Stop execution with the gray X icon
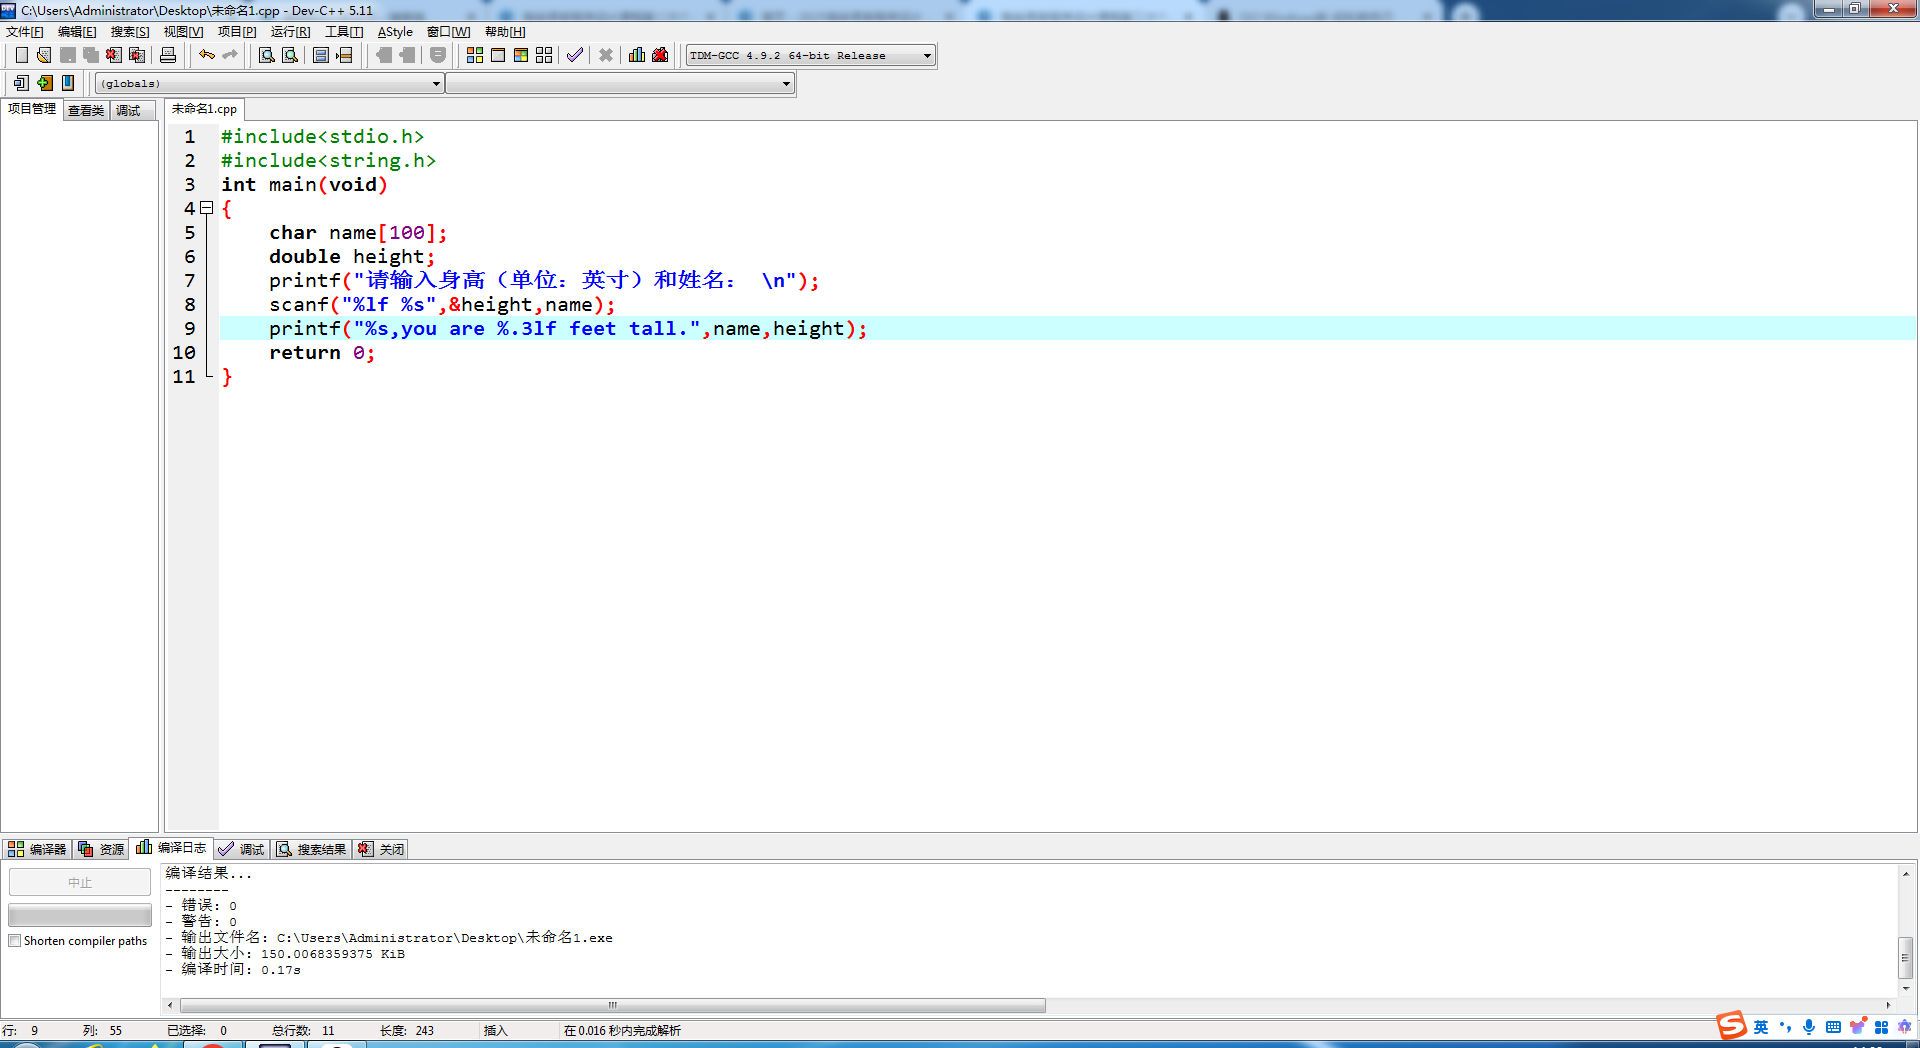1920x1048 pixels. click(606, 55)
